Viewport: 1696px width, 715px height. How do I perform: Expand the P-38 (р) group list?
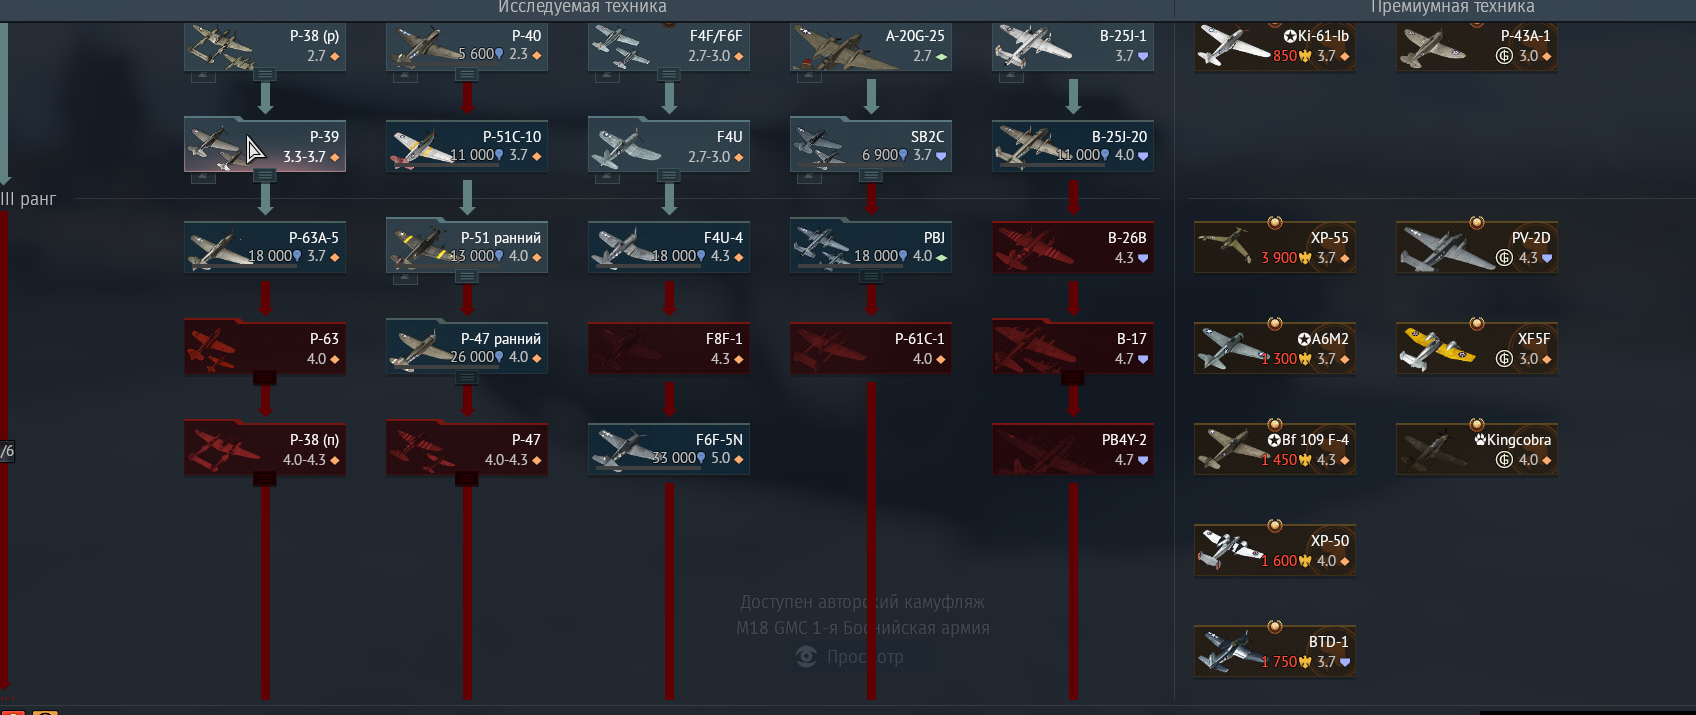point(265,75)
